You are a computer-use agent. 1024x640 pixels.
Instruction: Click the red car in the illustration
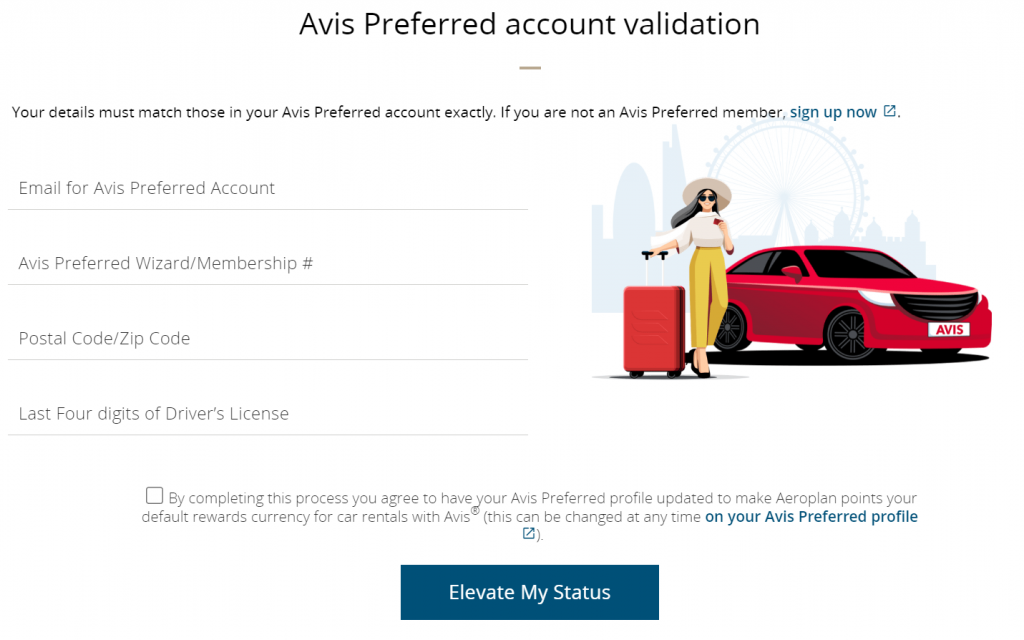pos(860,300)
